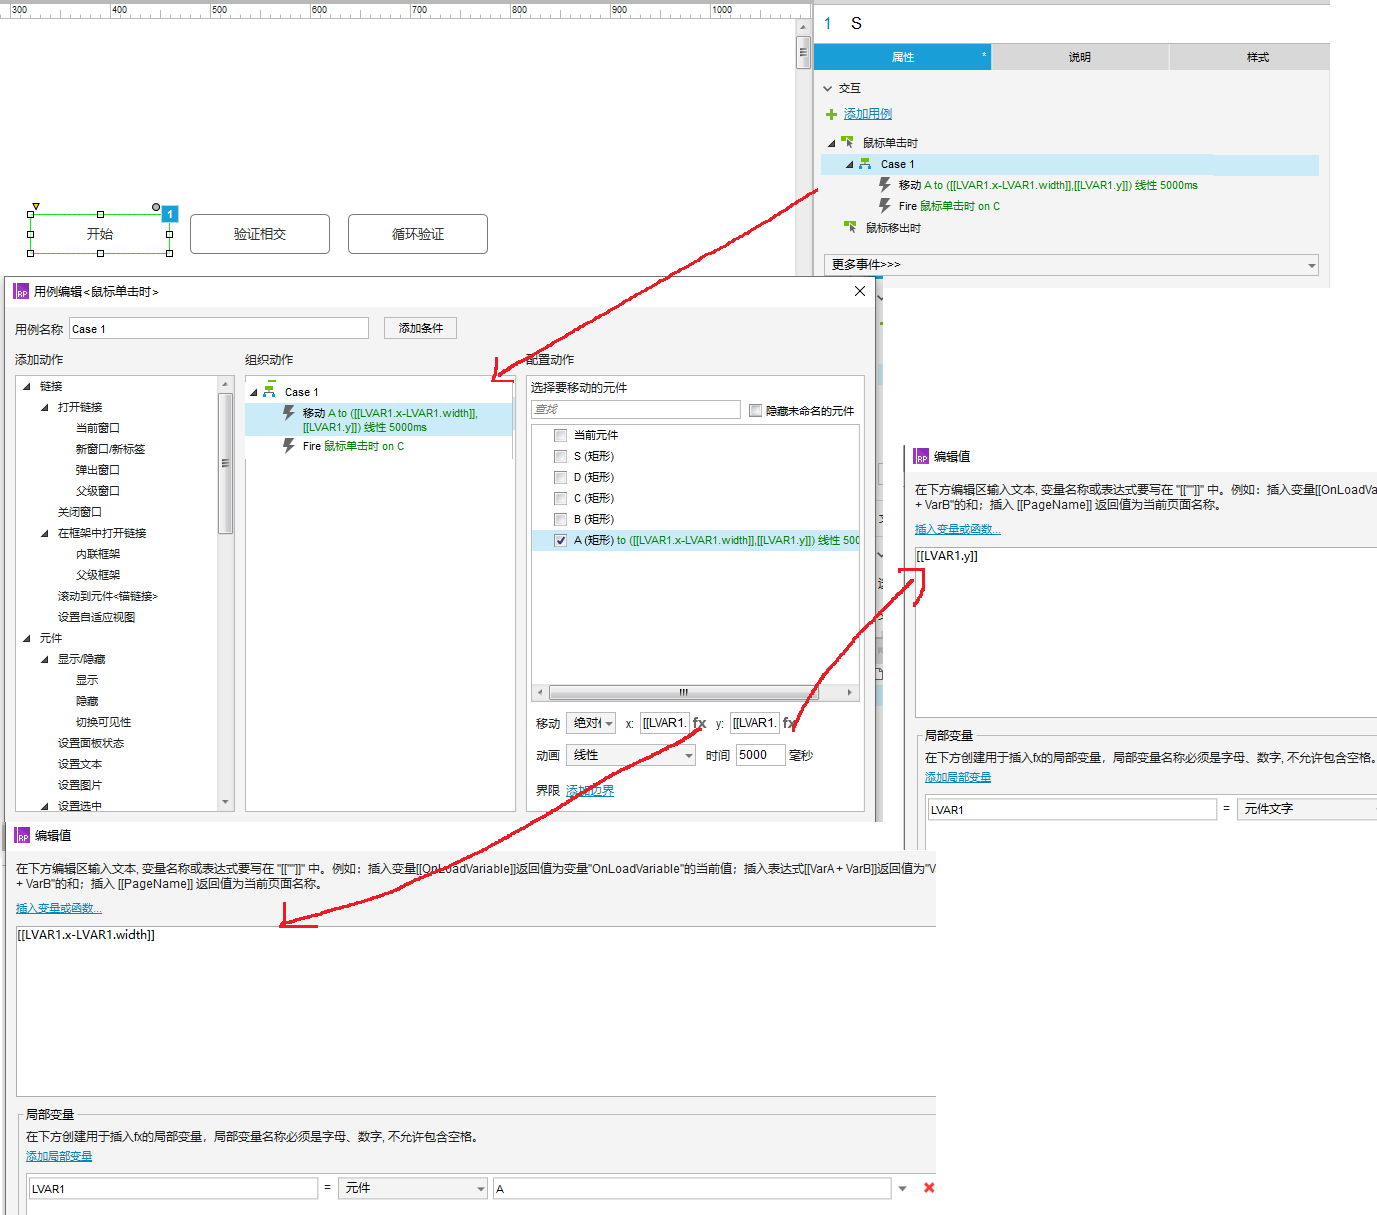Click the 添加条件 button
This screenshot has height=1215, width=1377.
click(420, 328)
